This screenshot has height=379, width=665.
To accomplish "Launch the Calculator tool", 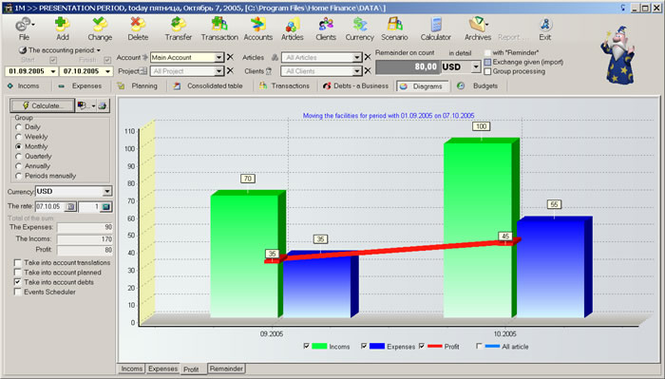I will tap(436, 24).
